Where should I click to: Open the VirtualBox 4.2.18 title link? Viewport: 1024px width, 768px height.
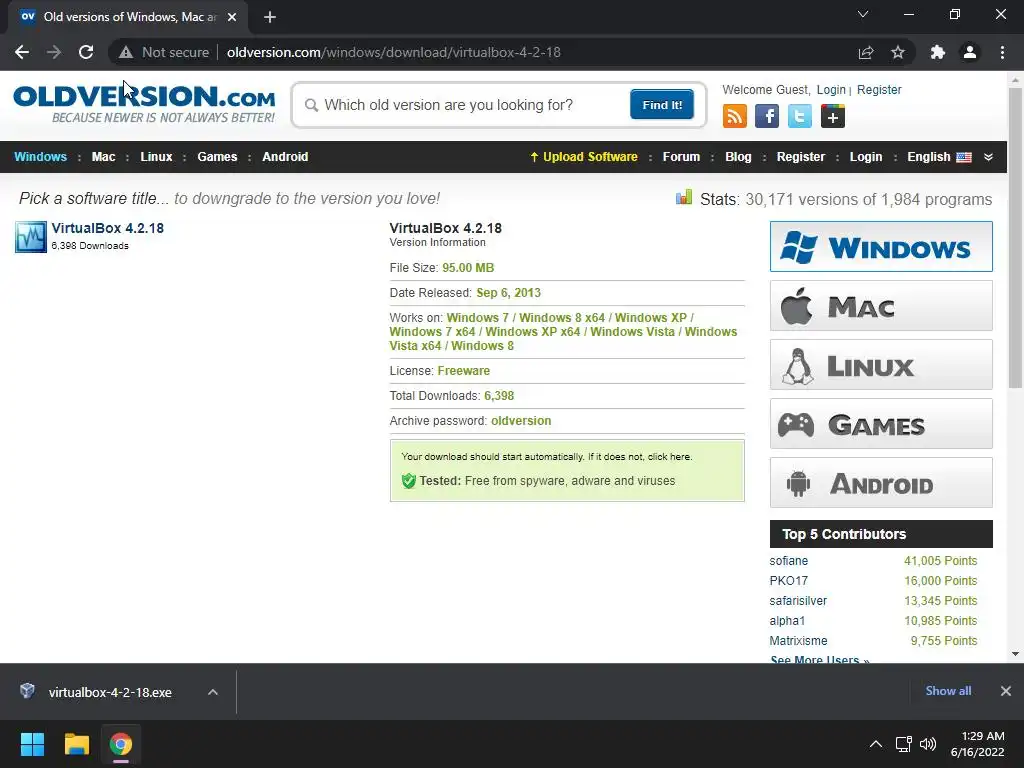[108, 228]
